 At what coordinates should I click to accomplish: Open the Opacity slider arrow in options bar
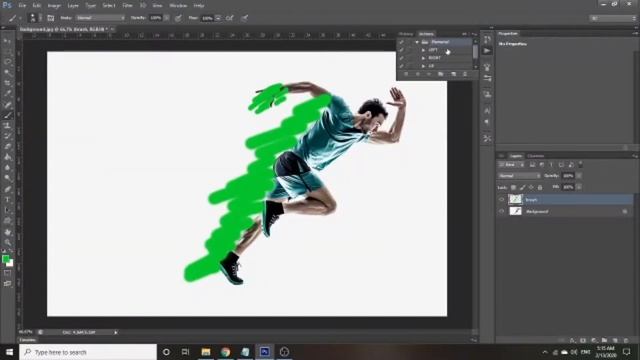(167, 18)
